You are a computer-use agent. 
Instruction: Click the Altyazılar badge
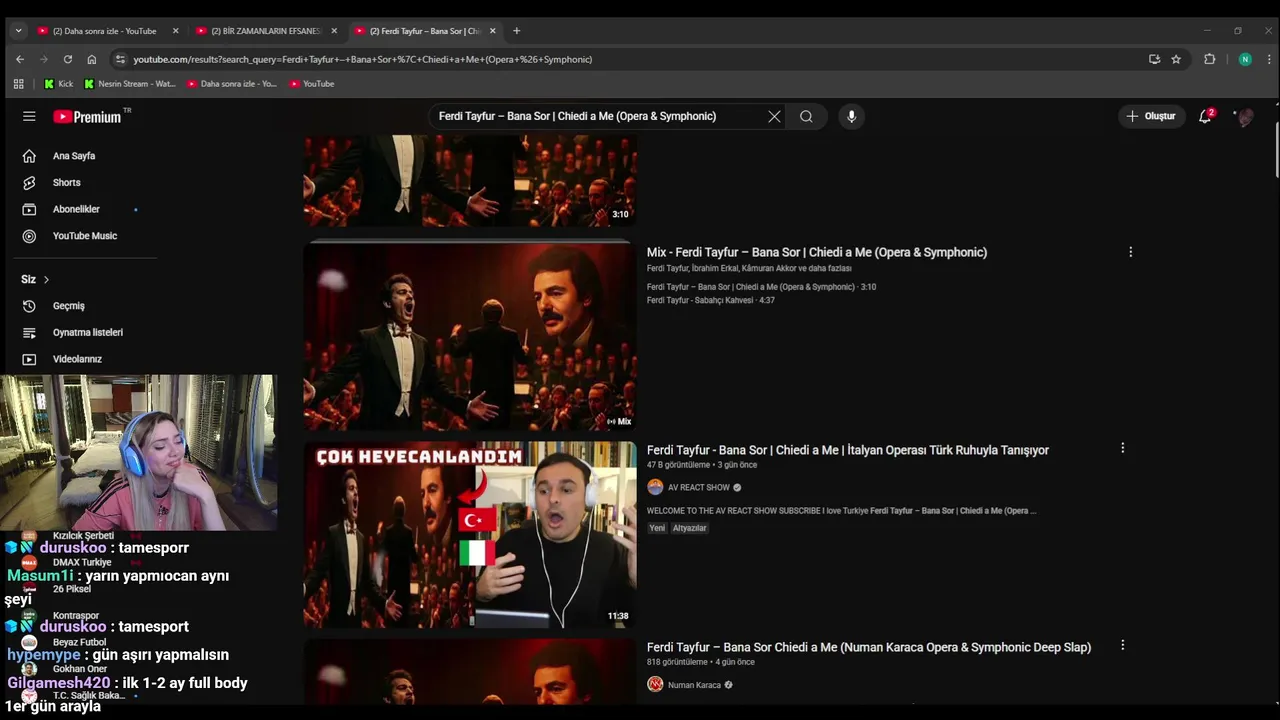tap(690, 528)
